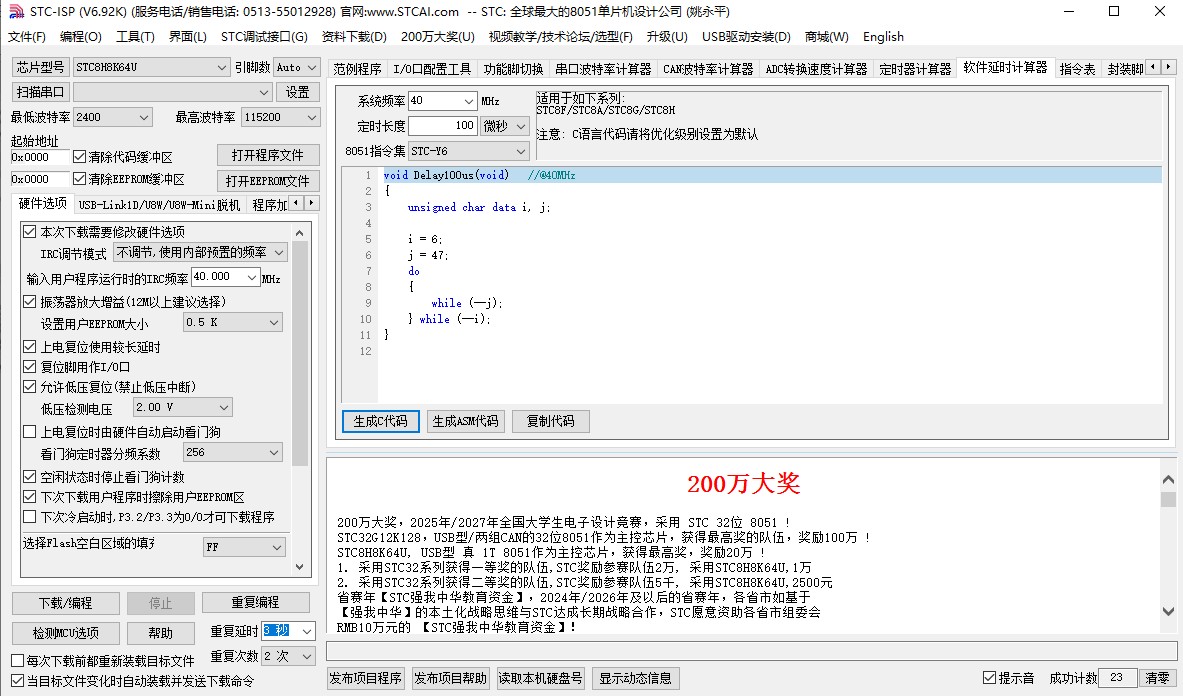The height and width of the screenshot is (696, 1183).
Task: Toggle 下次下载用户程序时擦除用户EEPROM区
Action: (x=29, y=497)
